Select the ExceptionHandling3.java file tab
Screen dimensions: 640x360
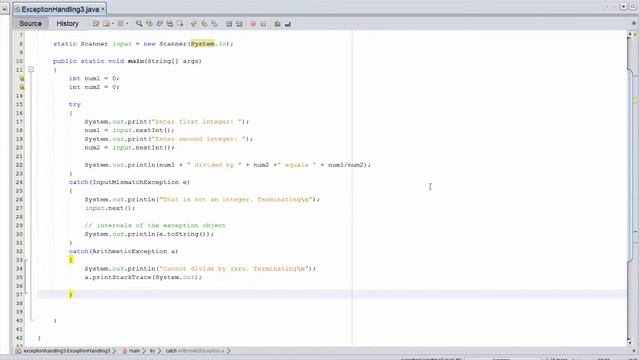coord(60,9)
